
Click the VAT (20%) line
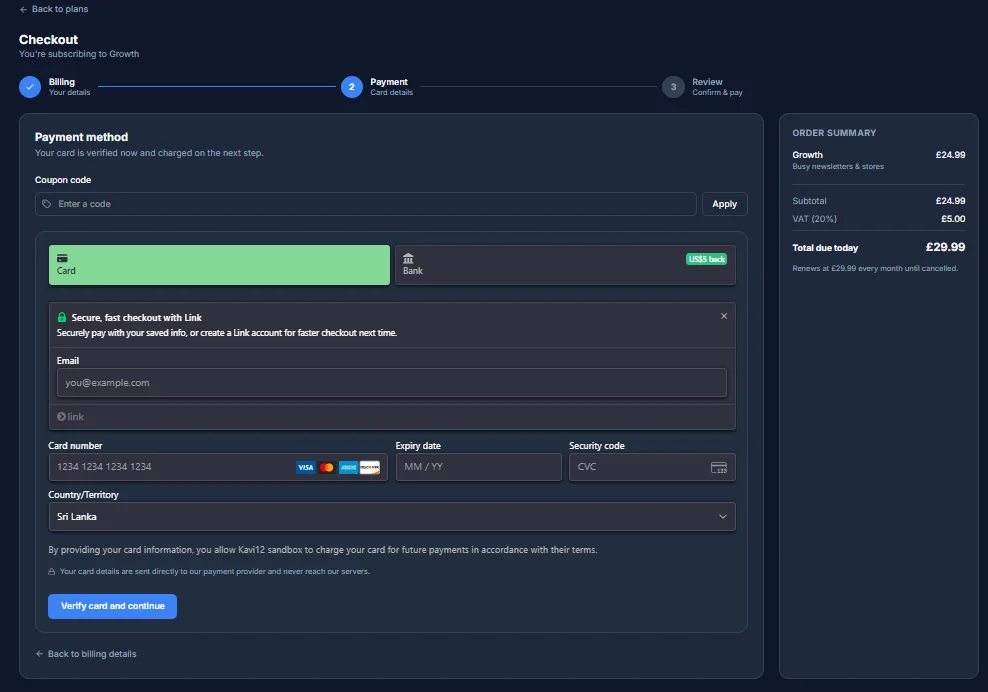878,219
